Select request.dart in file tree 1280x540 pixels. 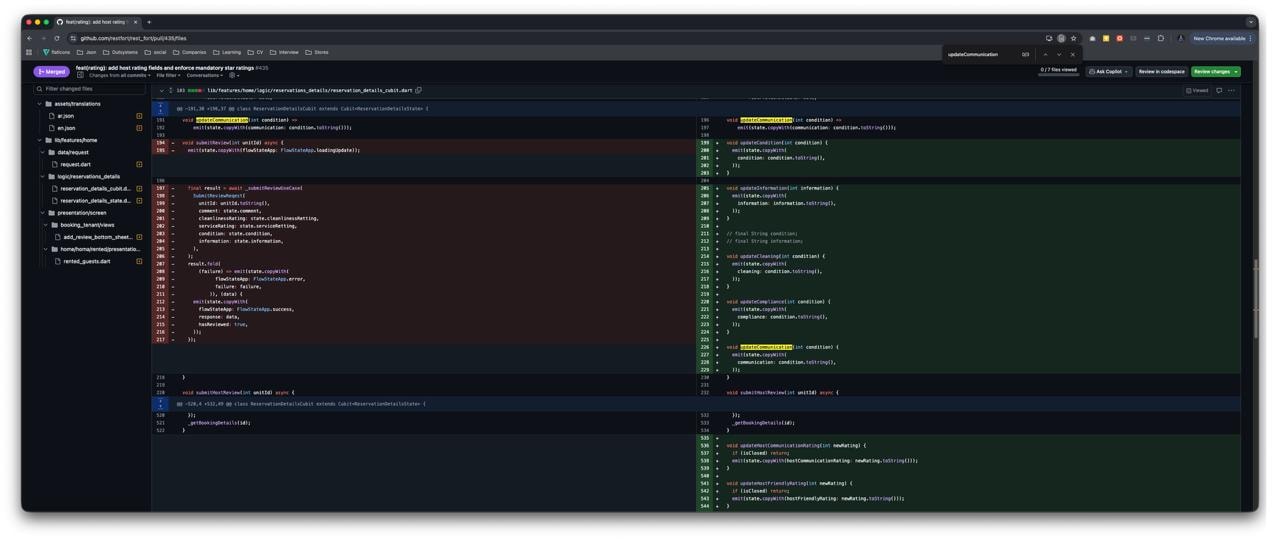(75, 164)
